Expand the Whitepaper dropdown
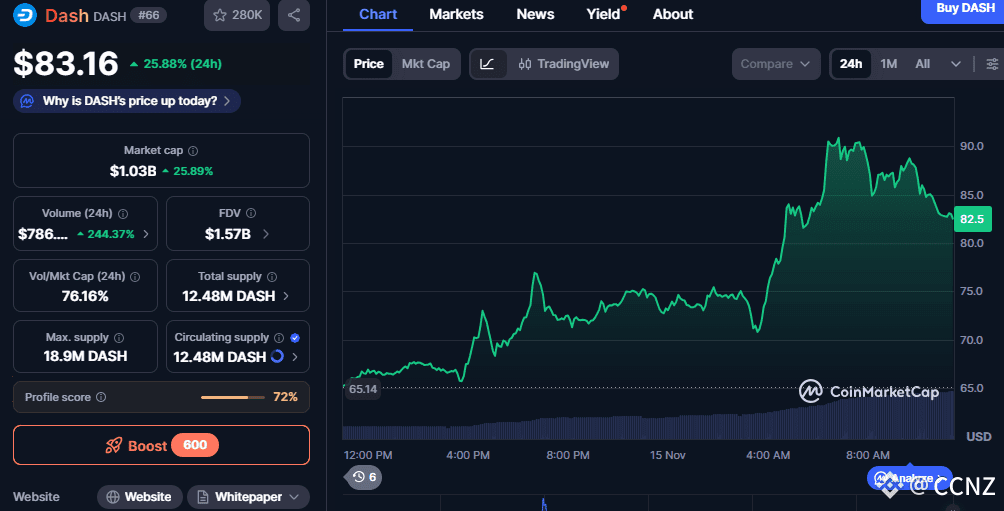Screen dimensions: 1004x511 (247, 497)
